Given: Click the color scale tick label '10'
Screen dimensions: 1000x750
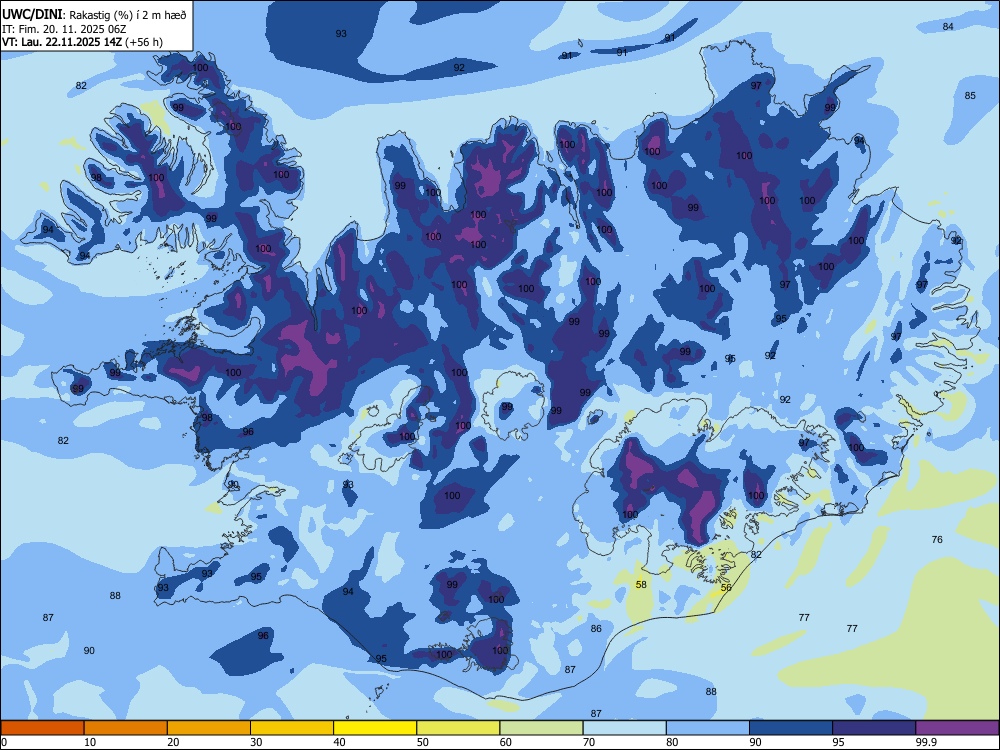Looking at the screenshot, I should click(x=91, y=742).
